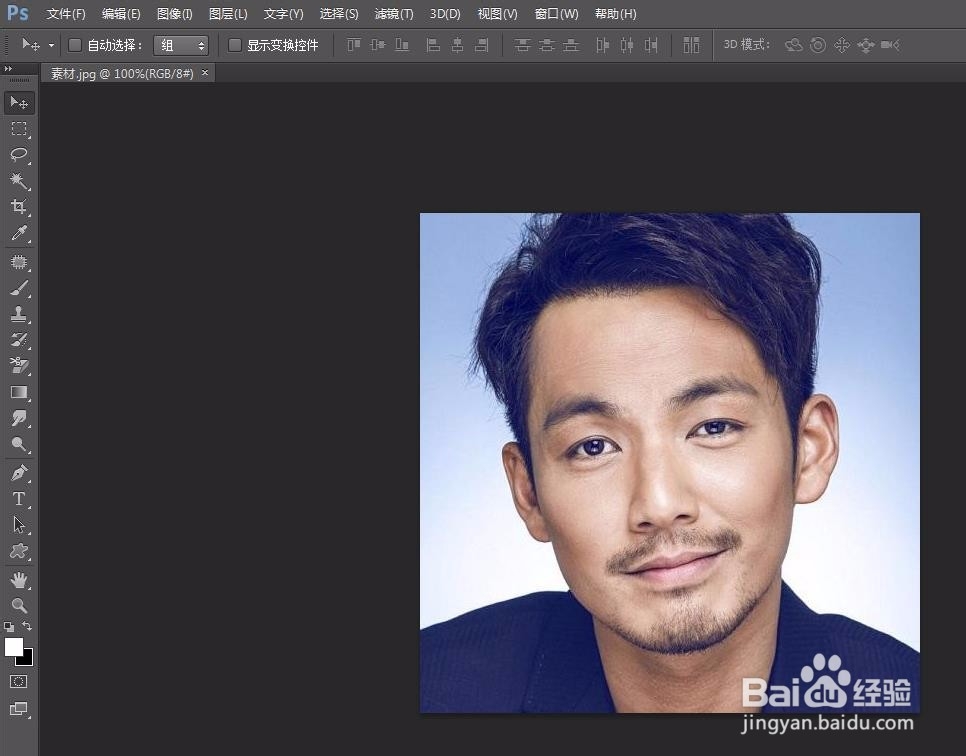
Task: Open the 滤镜(T) menu
Action: point(394,14)
